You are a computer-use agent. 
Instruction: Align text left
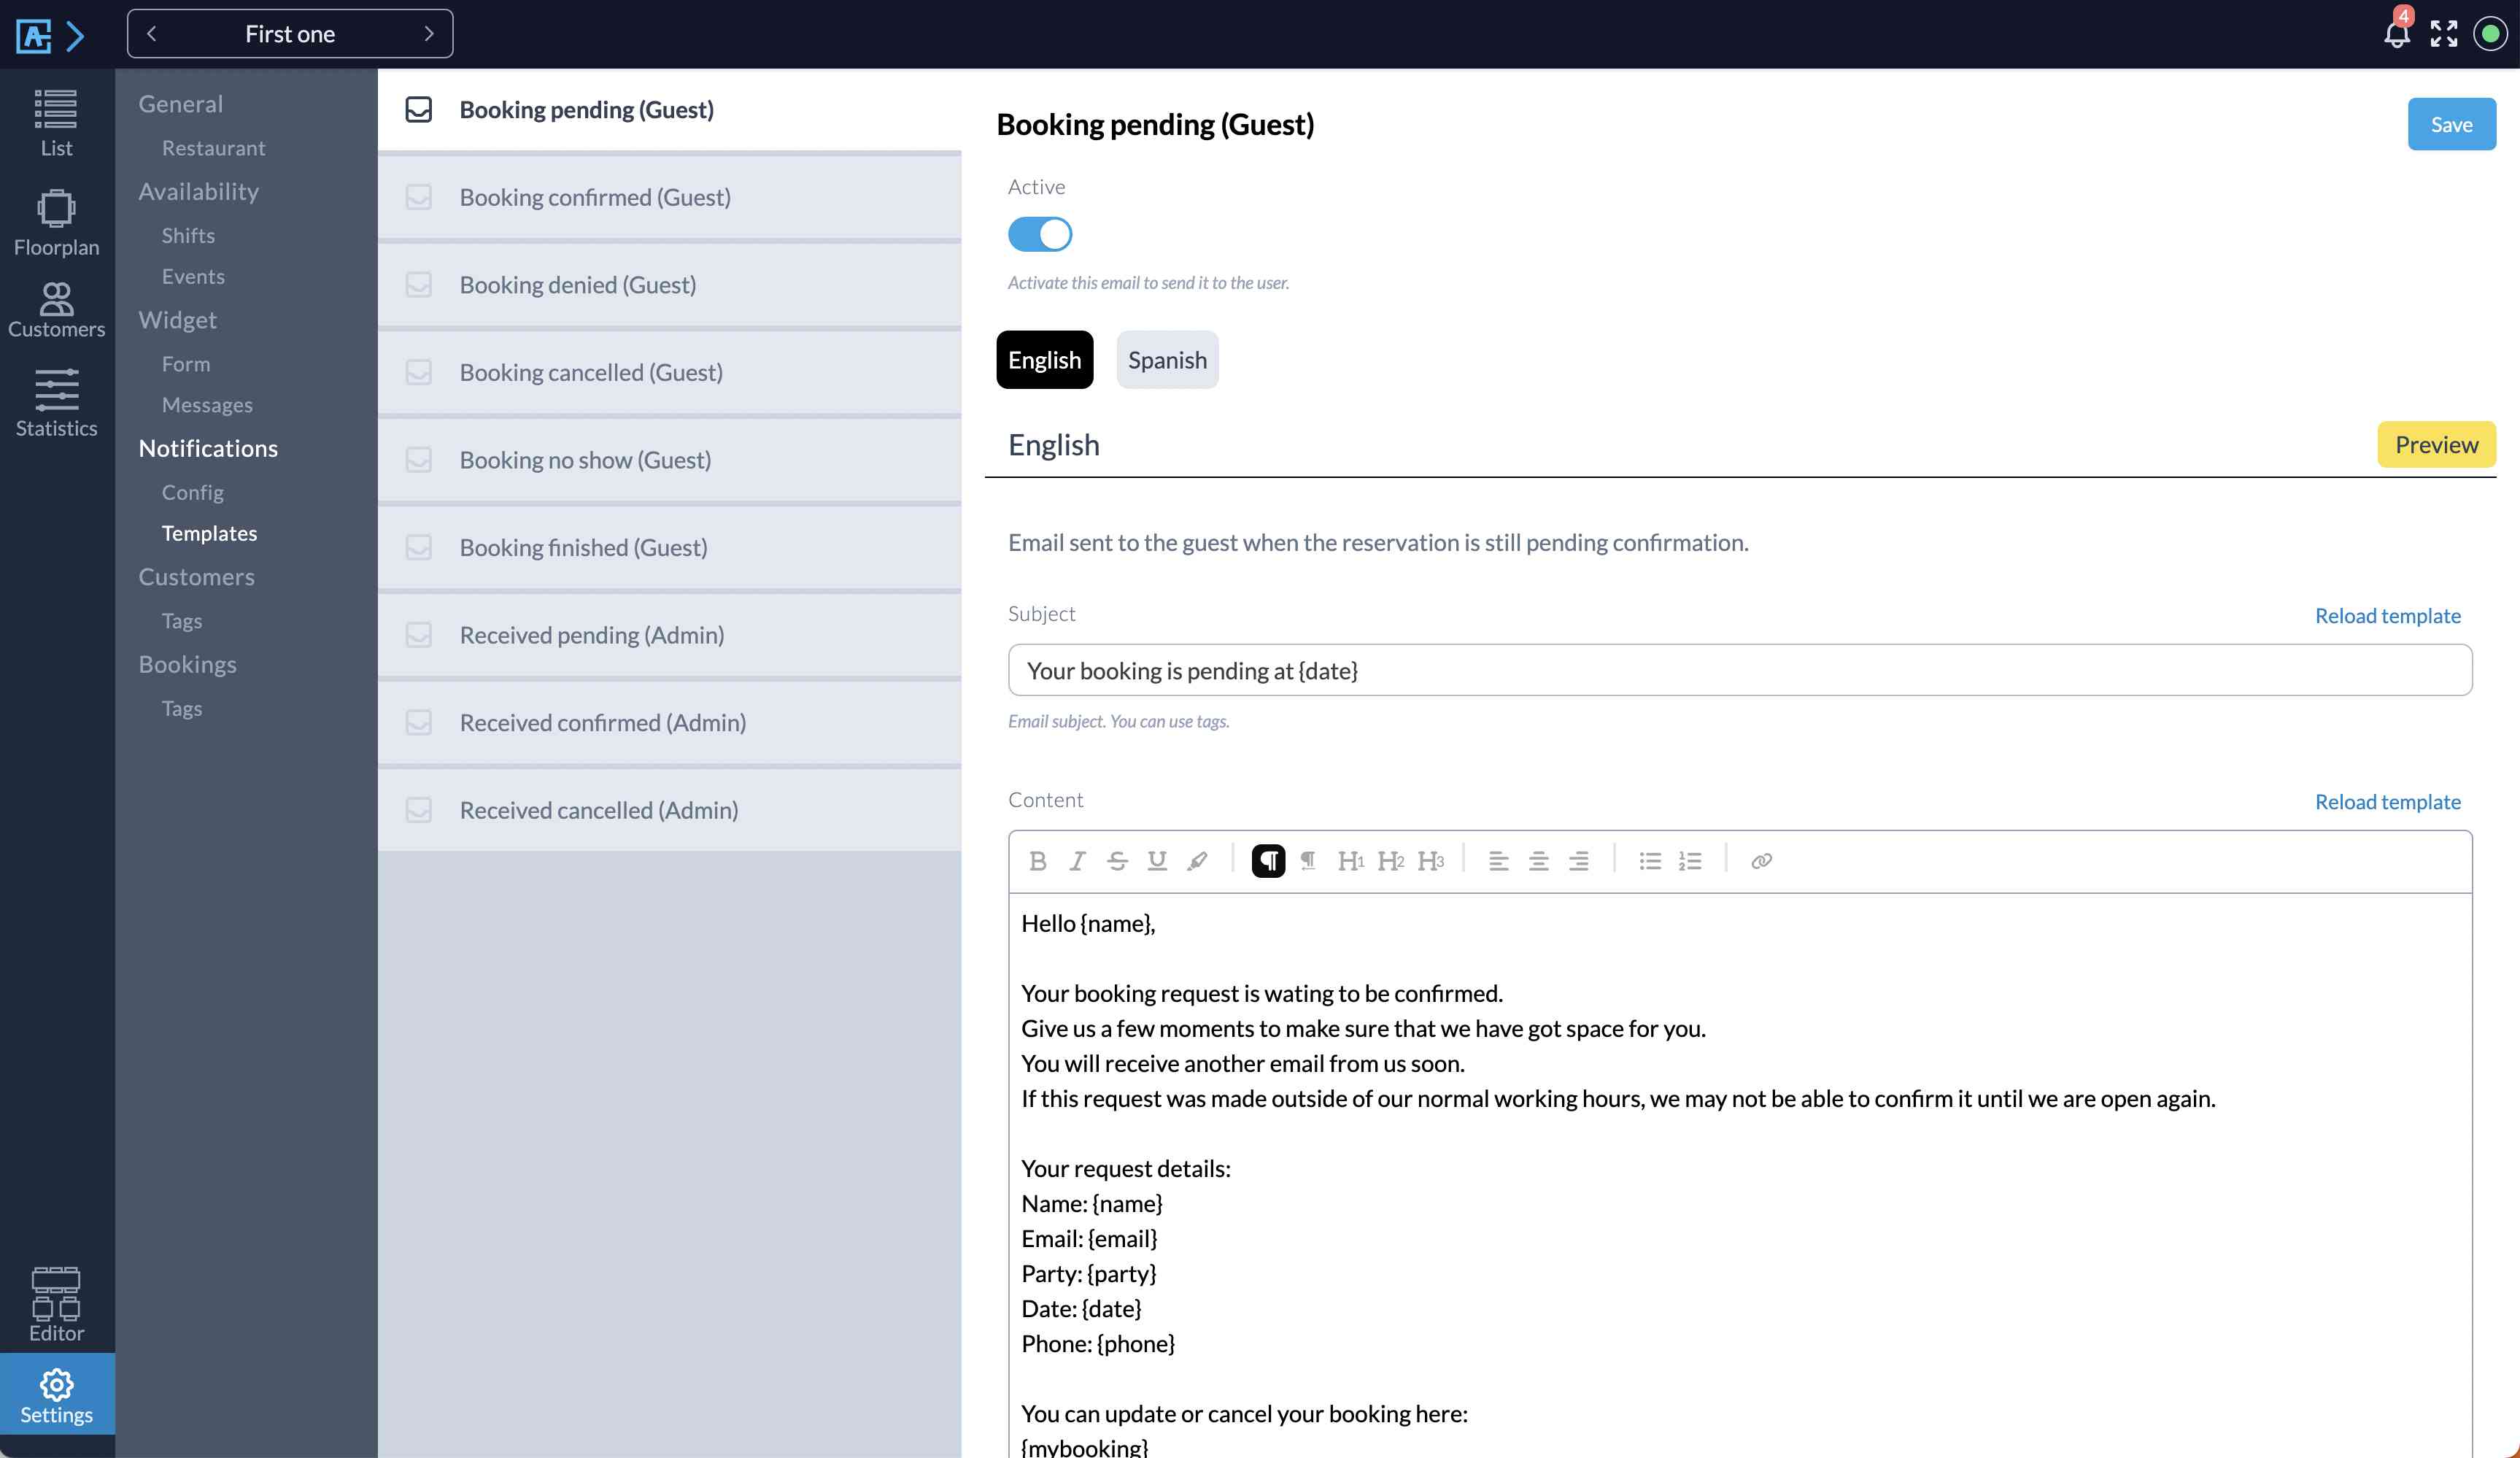[x=1498, y=860]
